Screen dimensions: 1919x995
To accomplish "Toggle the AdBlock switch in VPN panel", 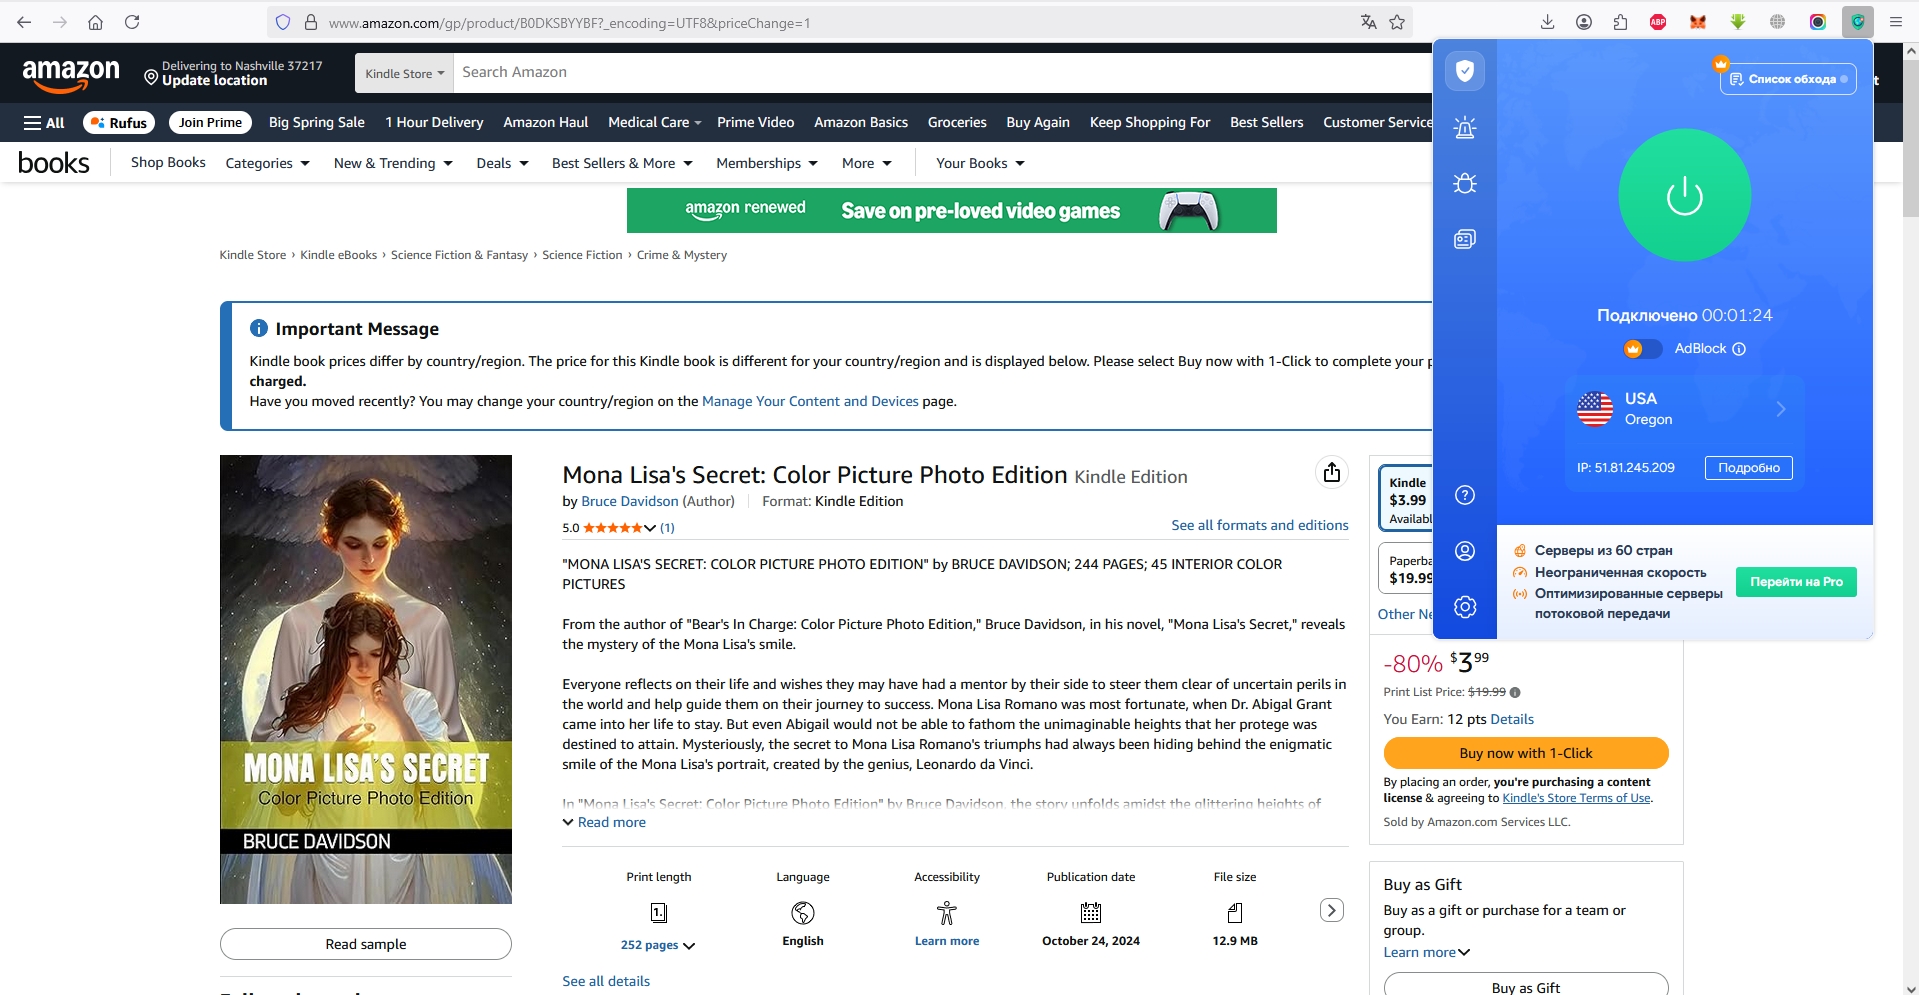I will click(x=1642, y=349).
